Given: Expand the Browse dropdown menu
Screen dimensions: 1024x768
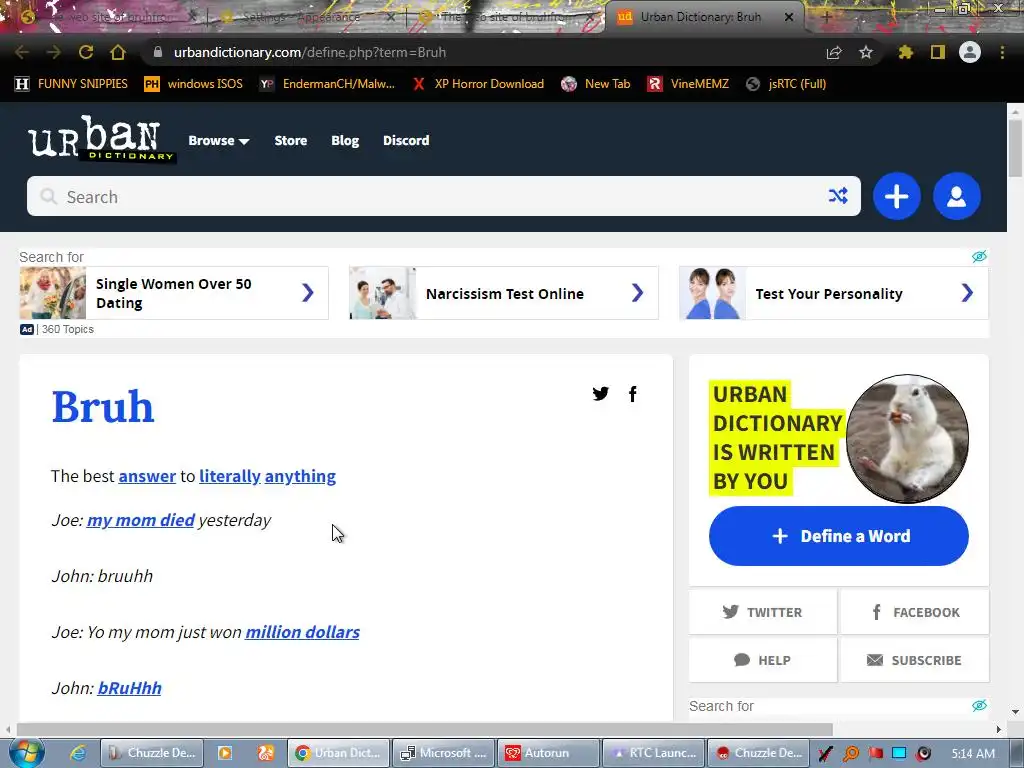Looking at the screenshot, I should (x=219, y=140).
